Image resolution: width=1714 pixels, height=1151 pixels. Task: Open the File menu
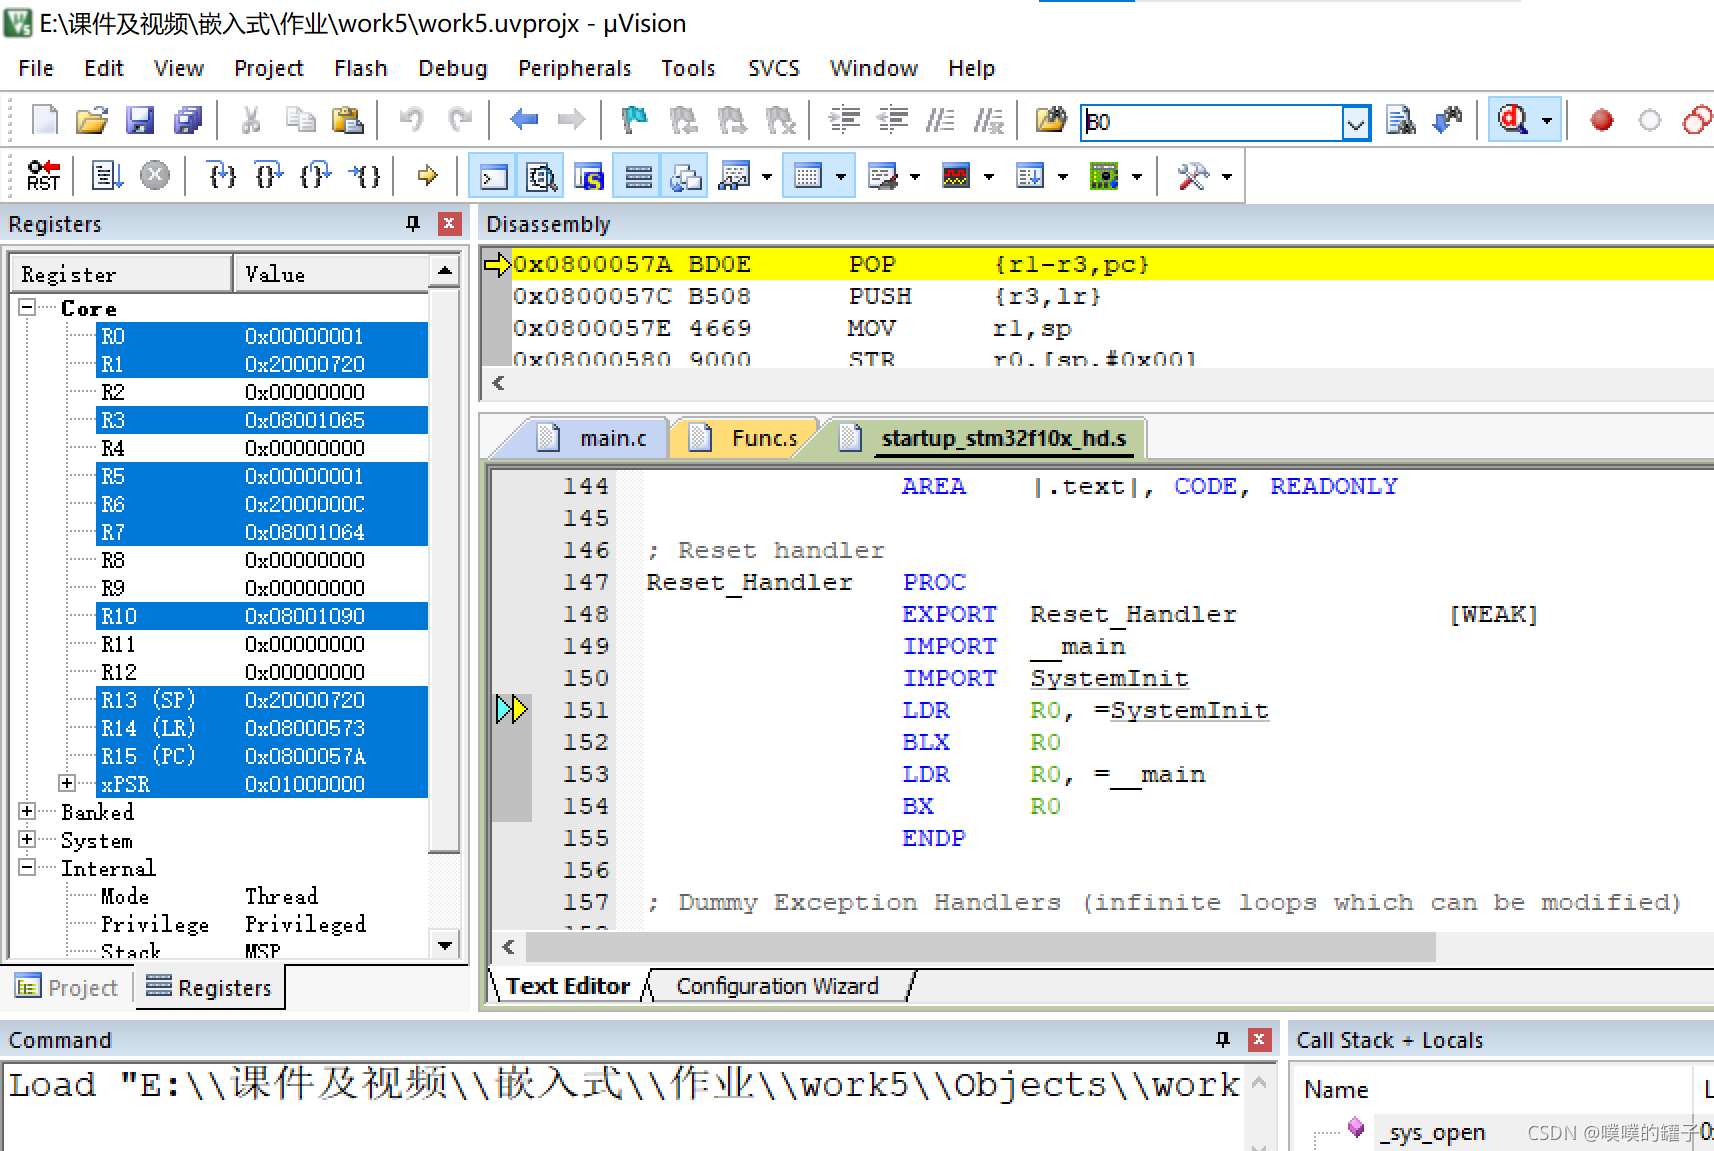pyautogui.click(x=36, y=68)
